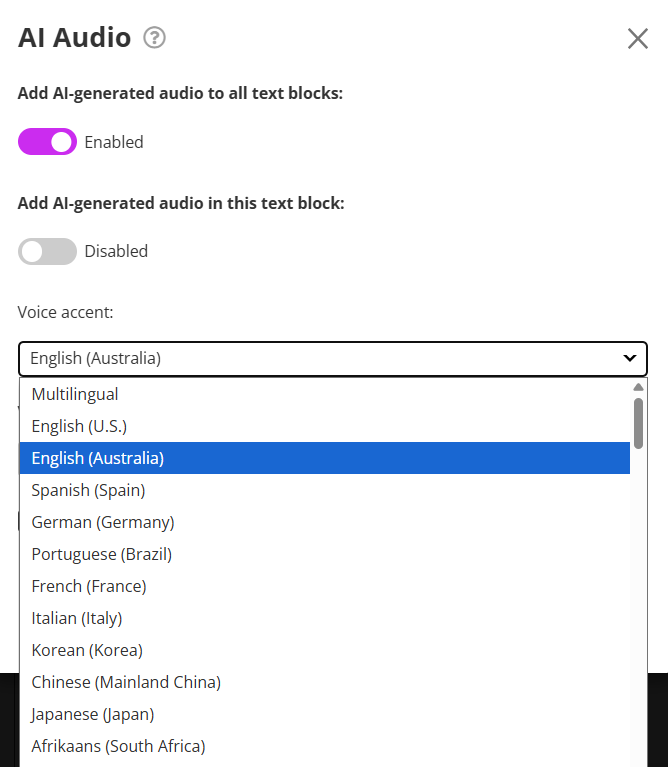Choose Japanese (Japan) voice accent
Image resolution: width=668 pixels, height=767 pixels.
pyautogui.click(x=93, y=714)
